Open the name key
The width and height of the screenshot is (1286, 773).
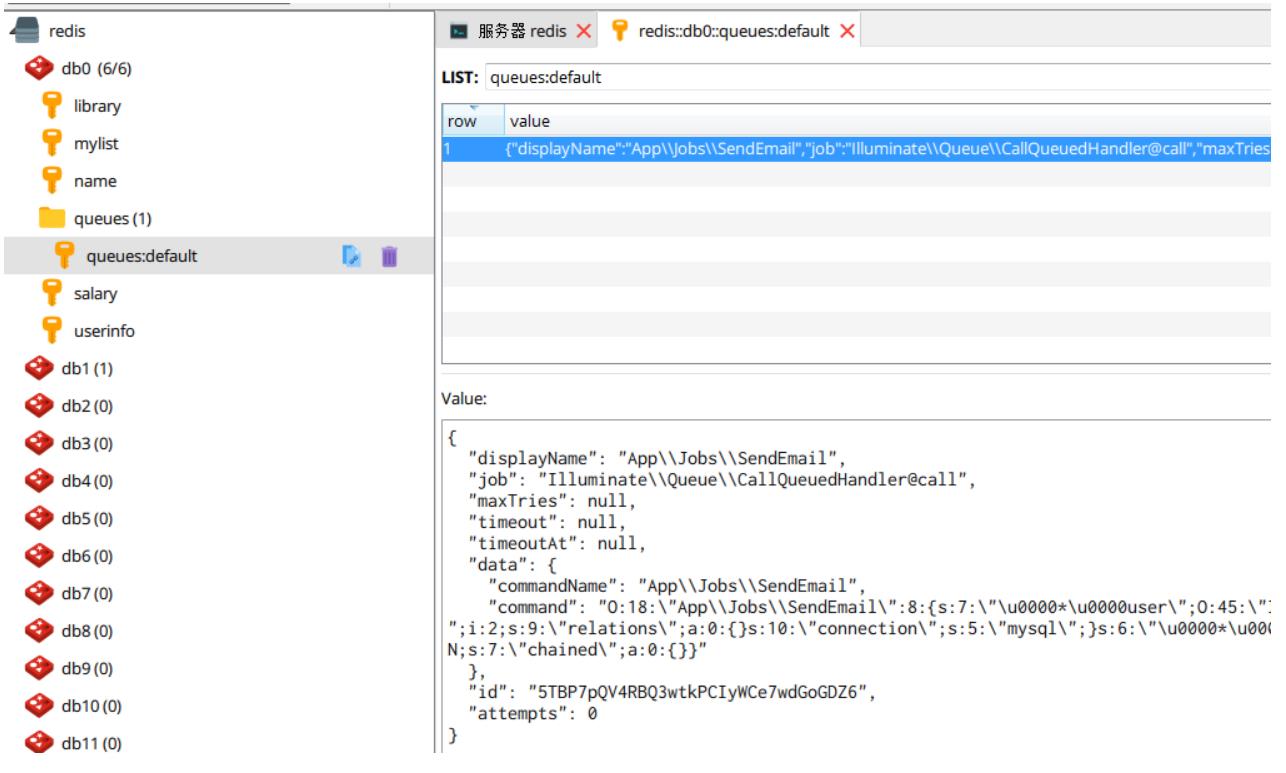click(x=93, y=181)
